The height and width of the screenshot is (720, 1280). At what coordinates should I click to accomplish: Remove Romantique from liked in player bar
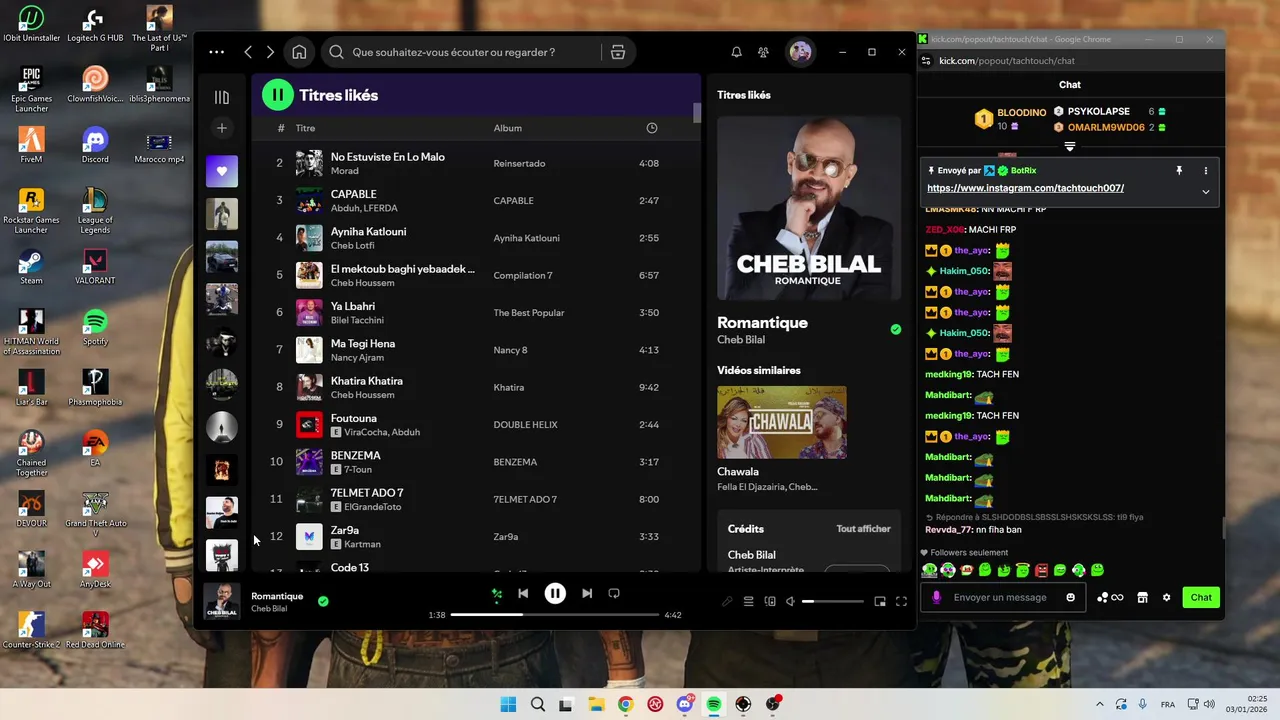pyautogui.click(x=323, y=601)
